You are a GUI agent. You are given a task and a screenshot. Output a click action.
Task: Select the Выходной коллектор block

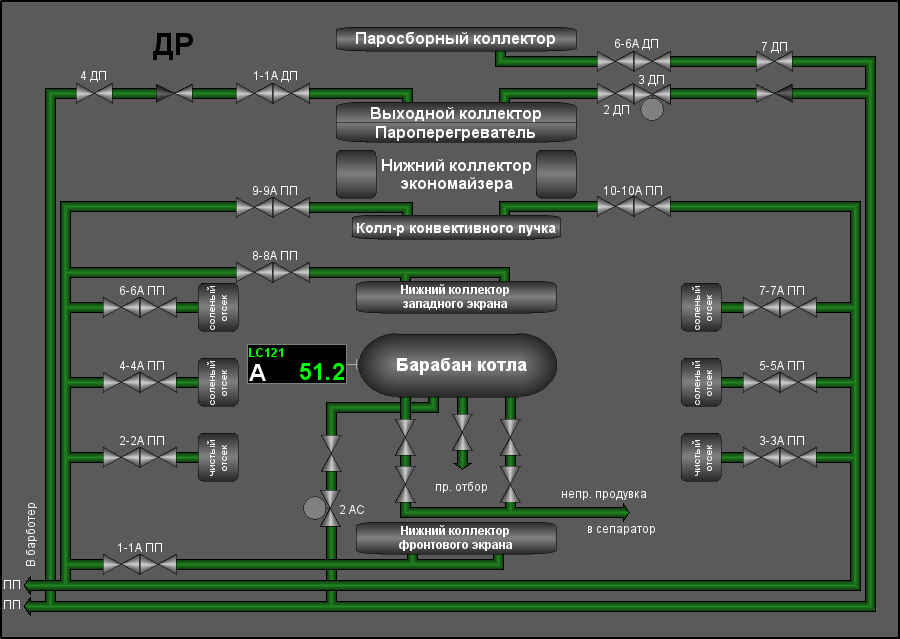point(456,113)
